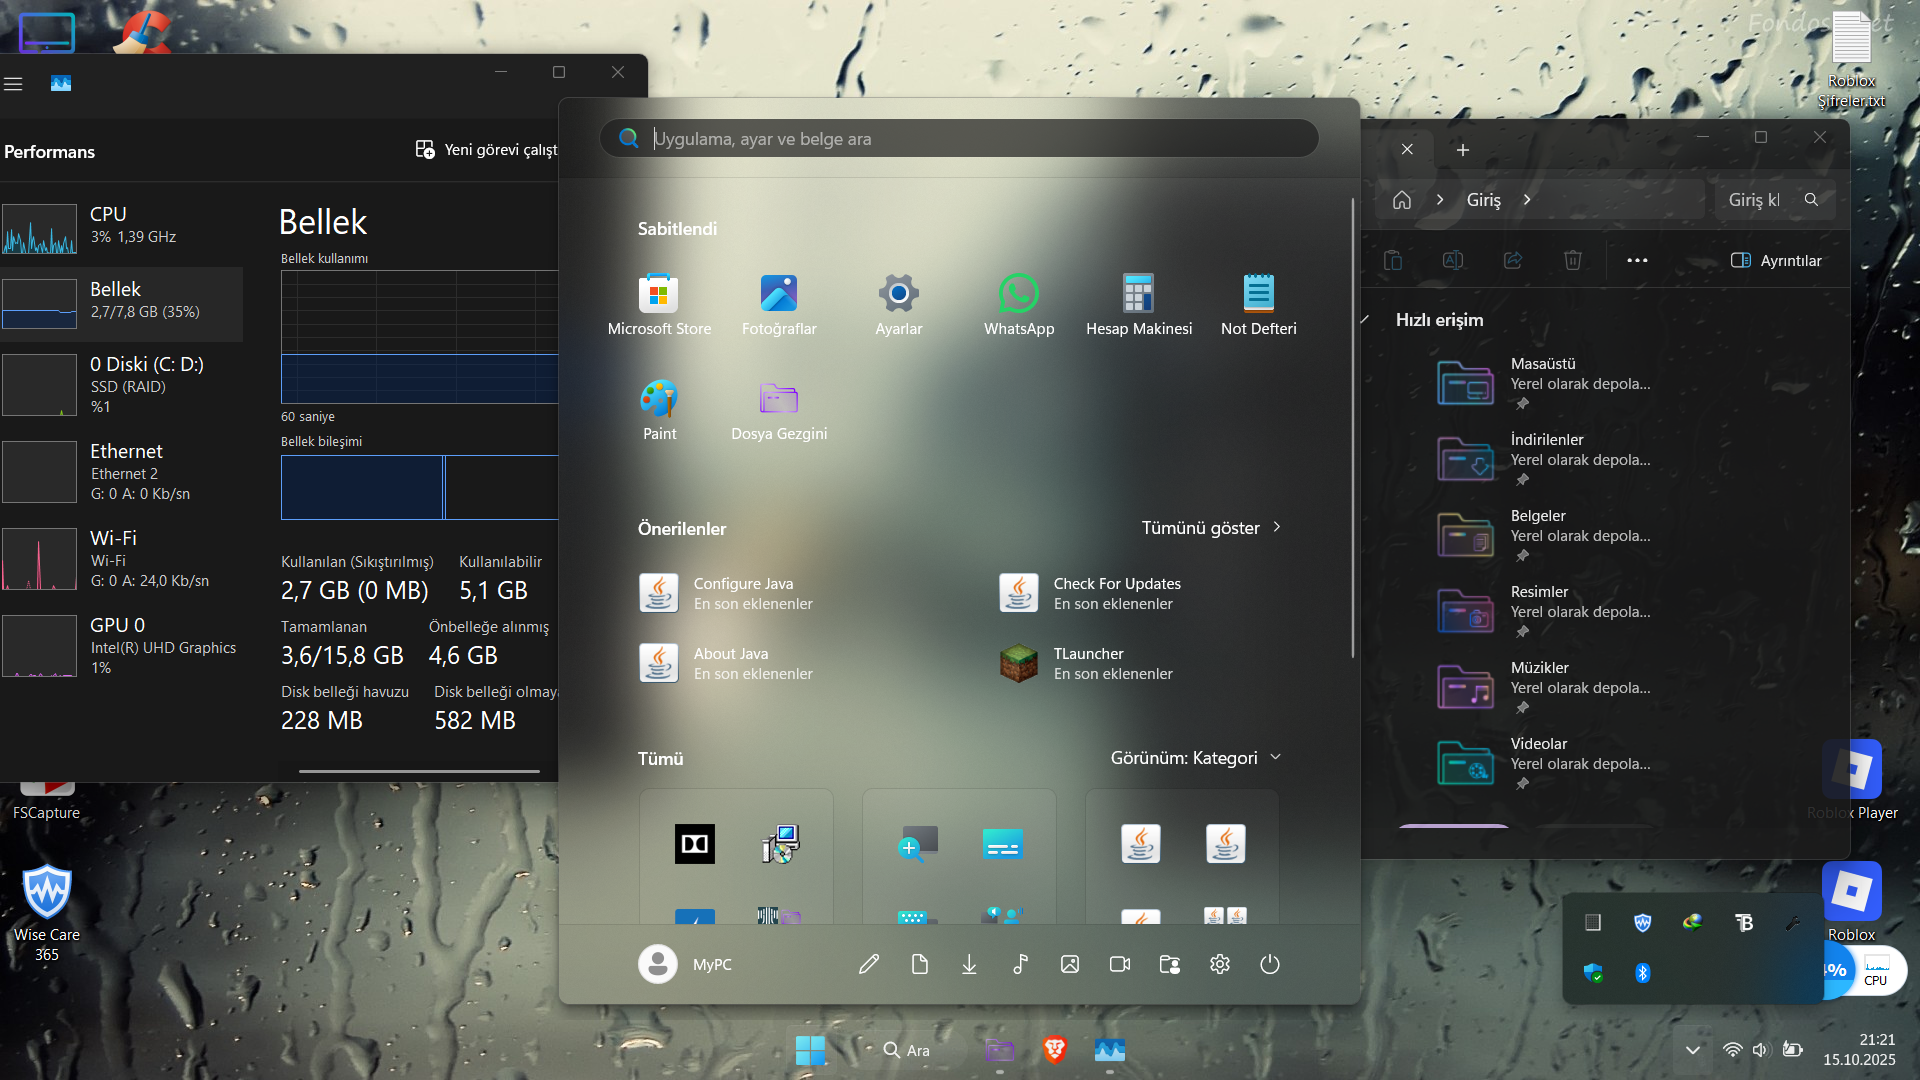
Task: Open the Dolby app icon in Tümü
Action: (695, 844)
